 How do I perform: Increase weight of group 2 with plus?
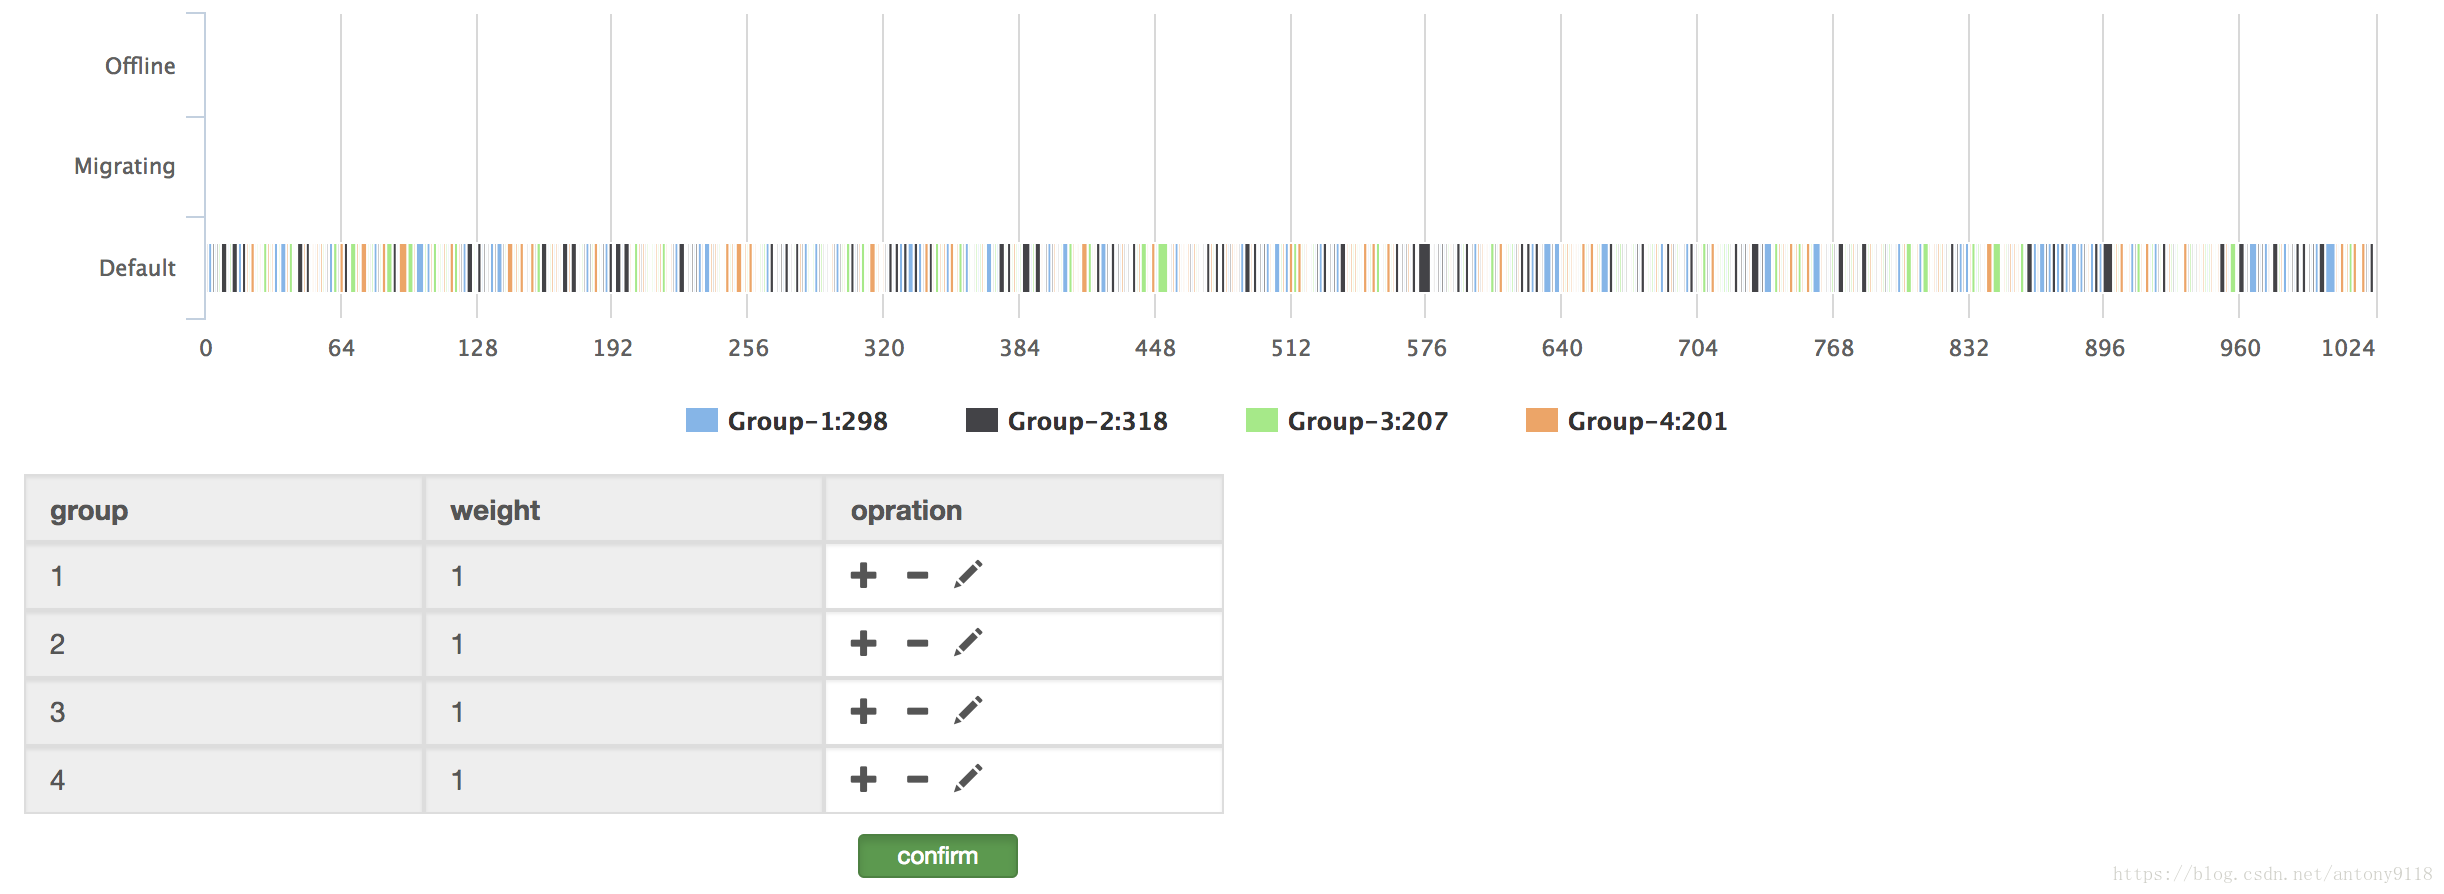tap(863, 643)
